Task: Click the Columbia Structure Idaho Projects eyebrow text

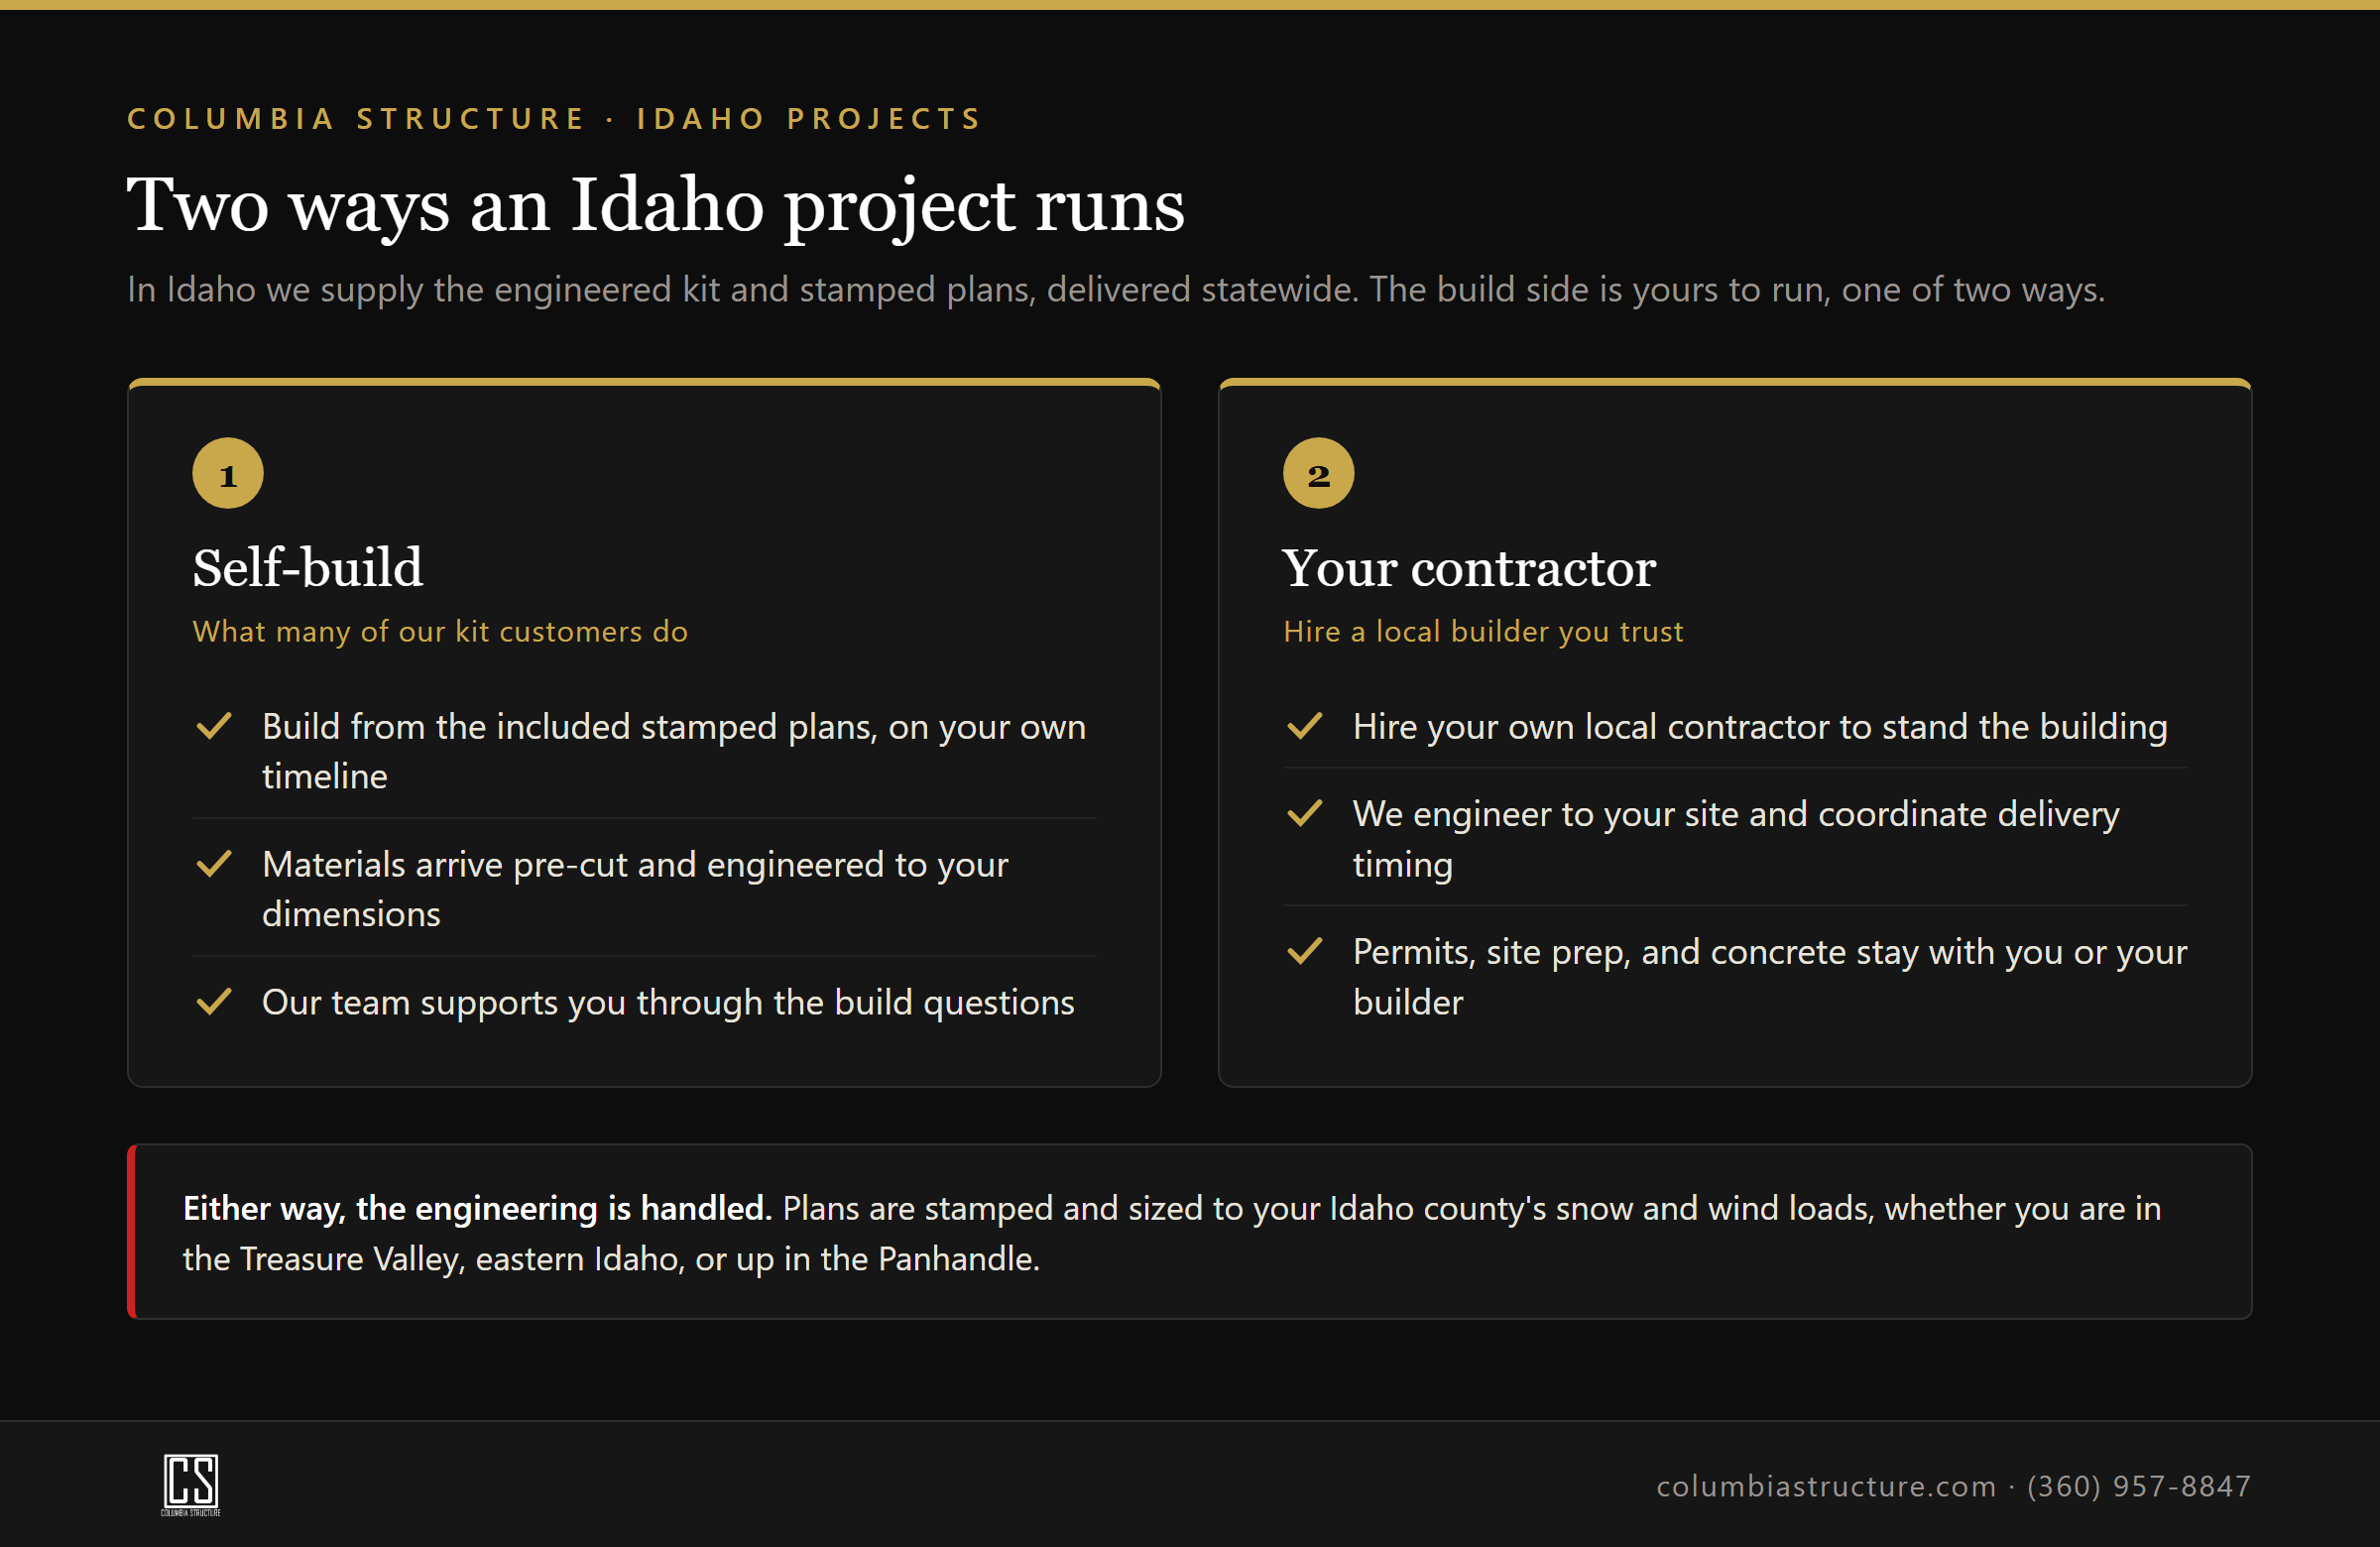Action: tap(555, 118)
